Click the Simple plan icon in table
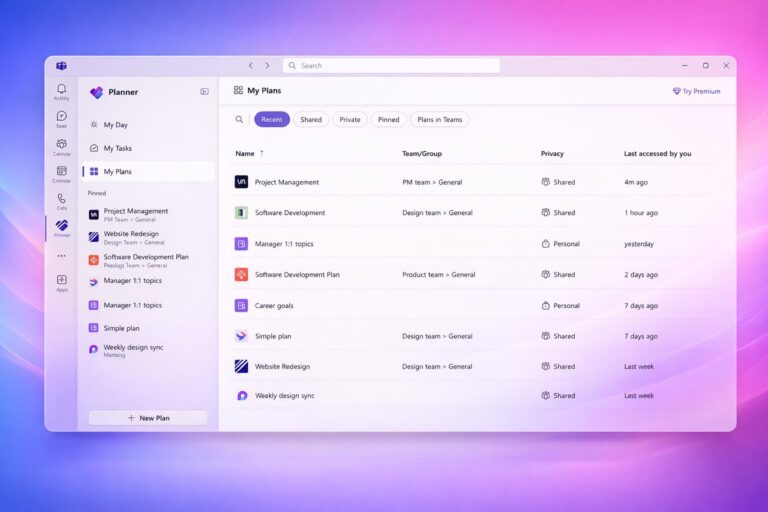The width and height of the screenshot is (768, 512). pos(241,336)
